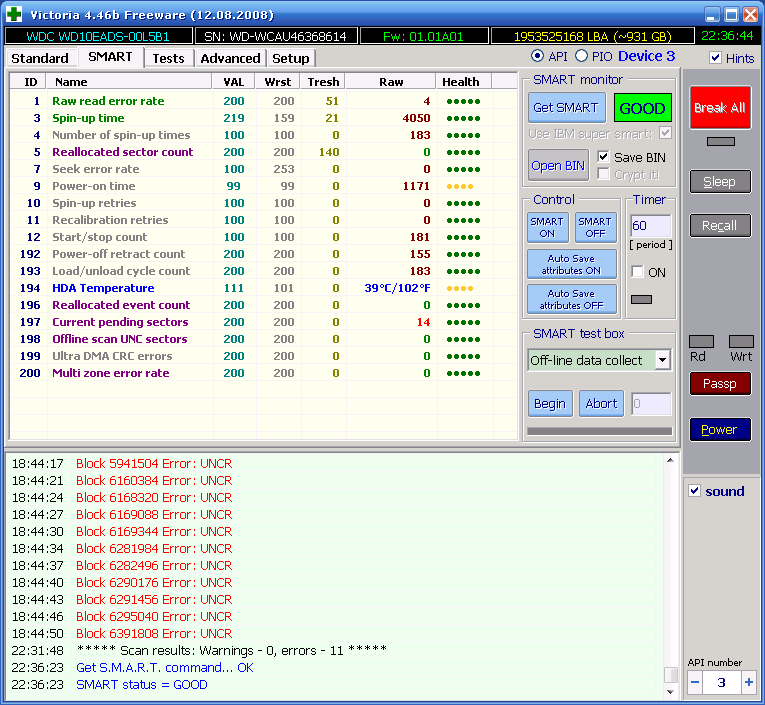Switch to the Tests tab
Screen dimensions: 765x705
[168, 58]
